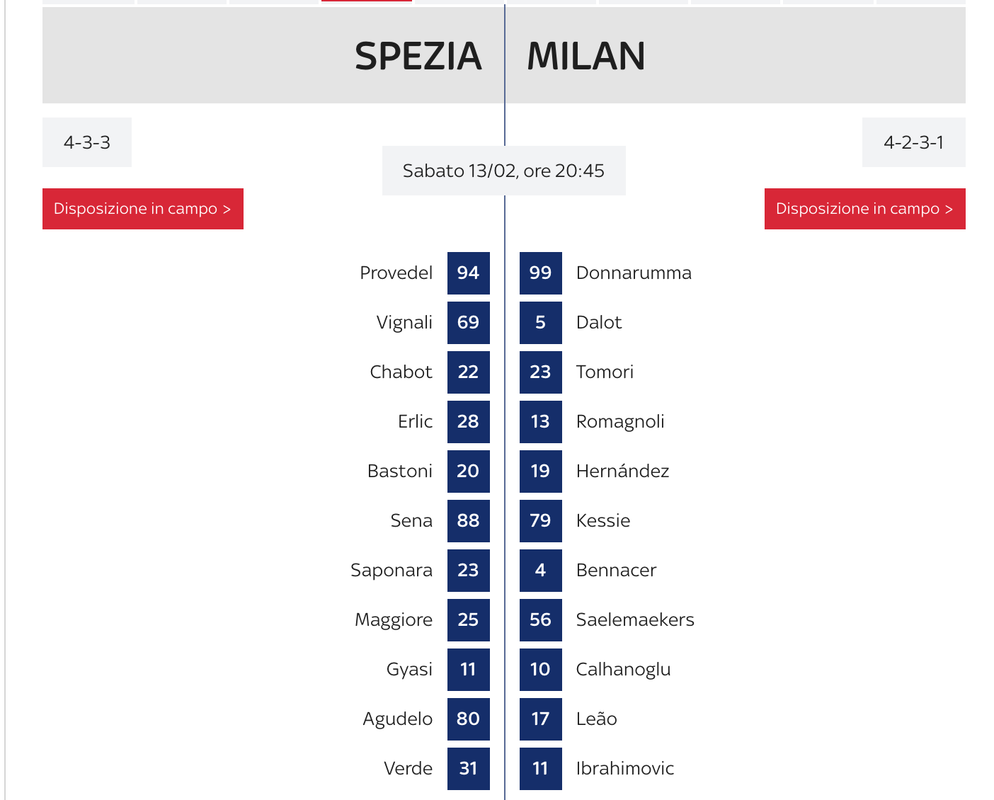Select the highlighted red tab at top
The height and width of the screenshot is (800, 994).
[366, 1]
